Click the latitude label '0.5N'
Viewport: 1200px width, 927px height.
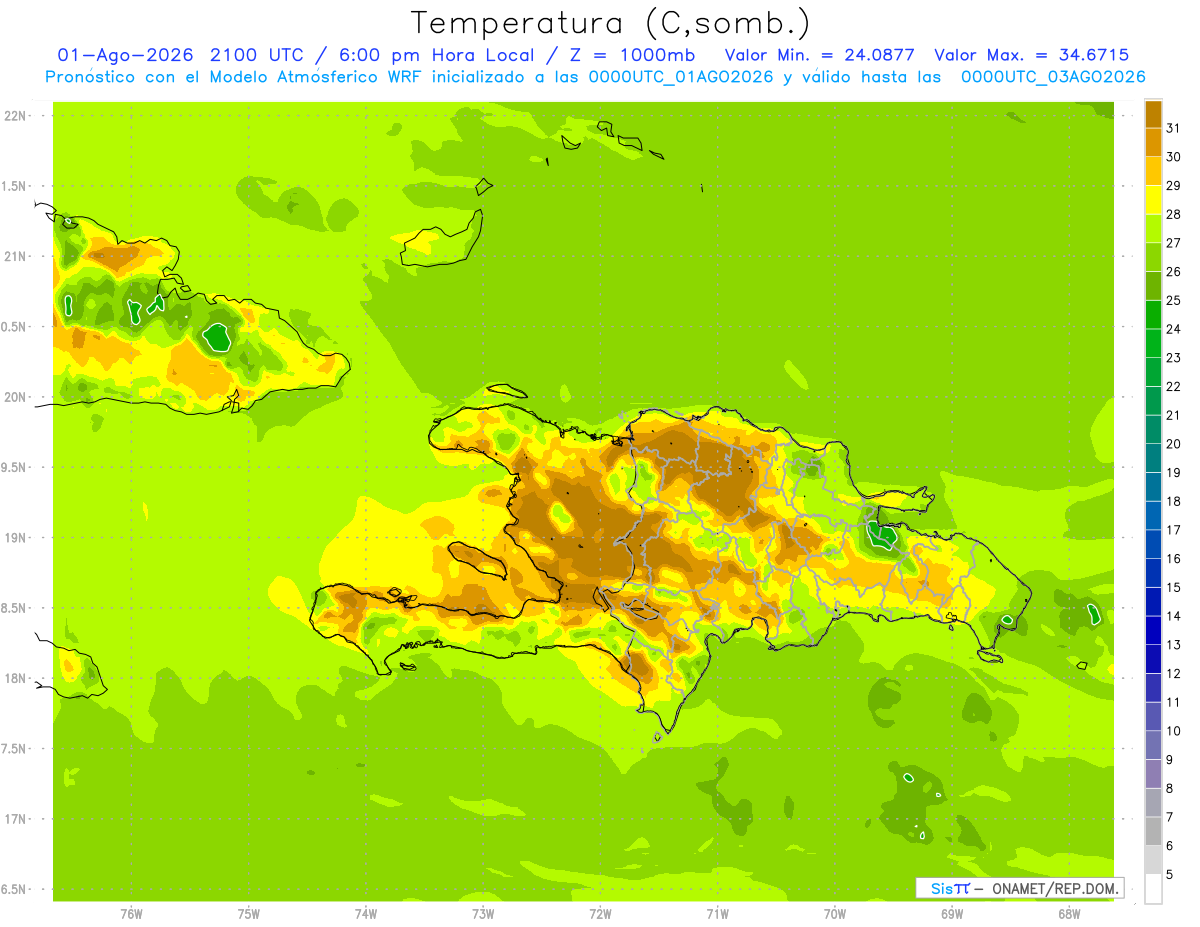pyautogui.click(x=14, y=327)
